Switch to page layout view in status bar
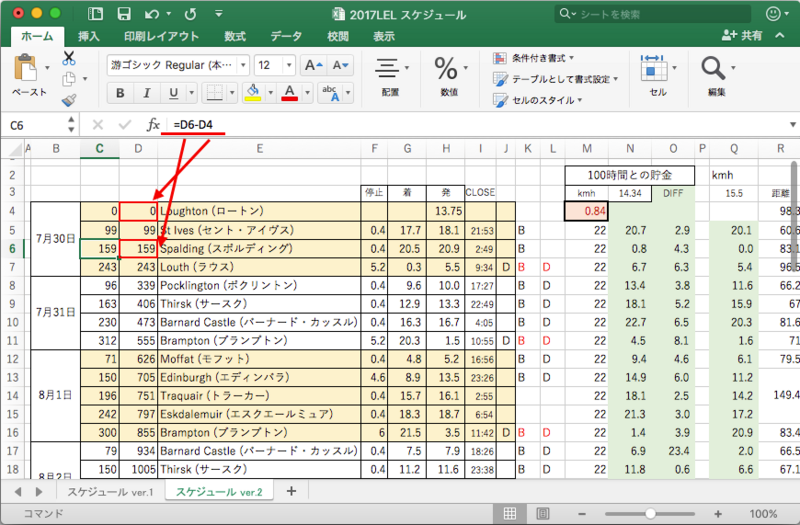 pyautogui.click(x=543, y=514)
